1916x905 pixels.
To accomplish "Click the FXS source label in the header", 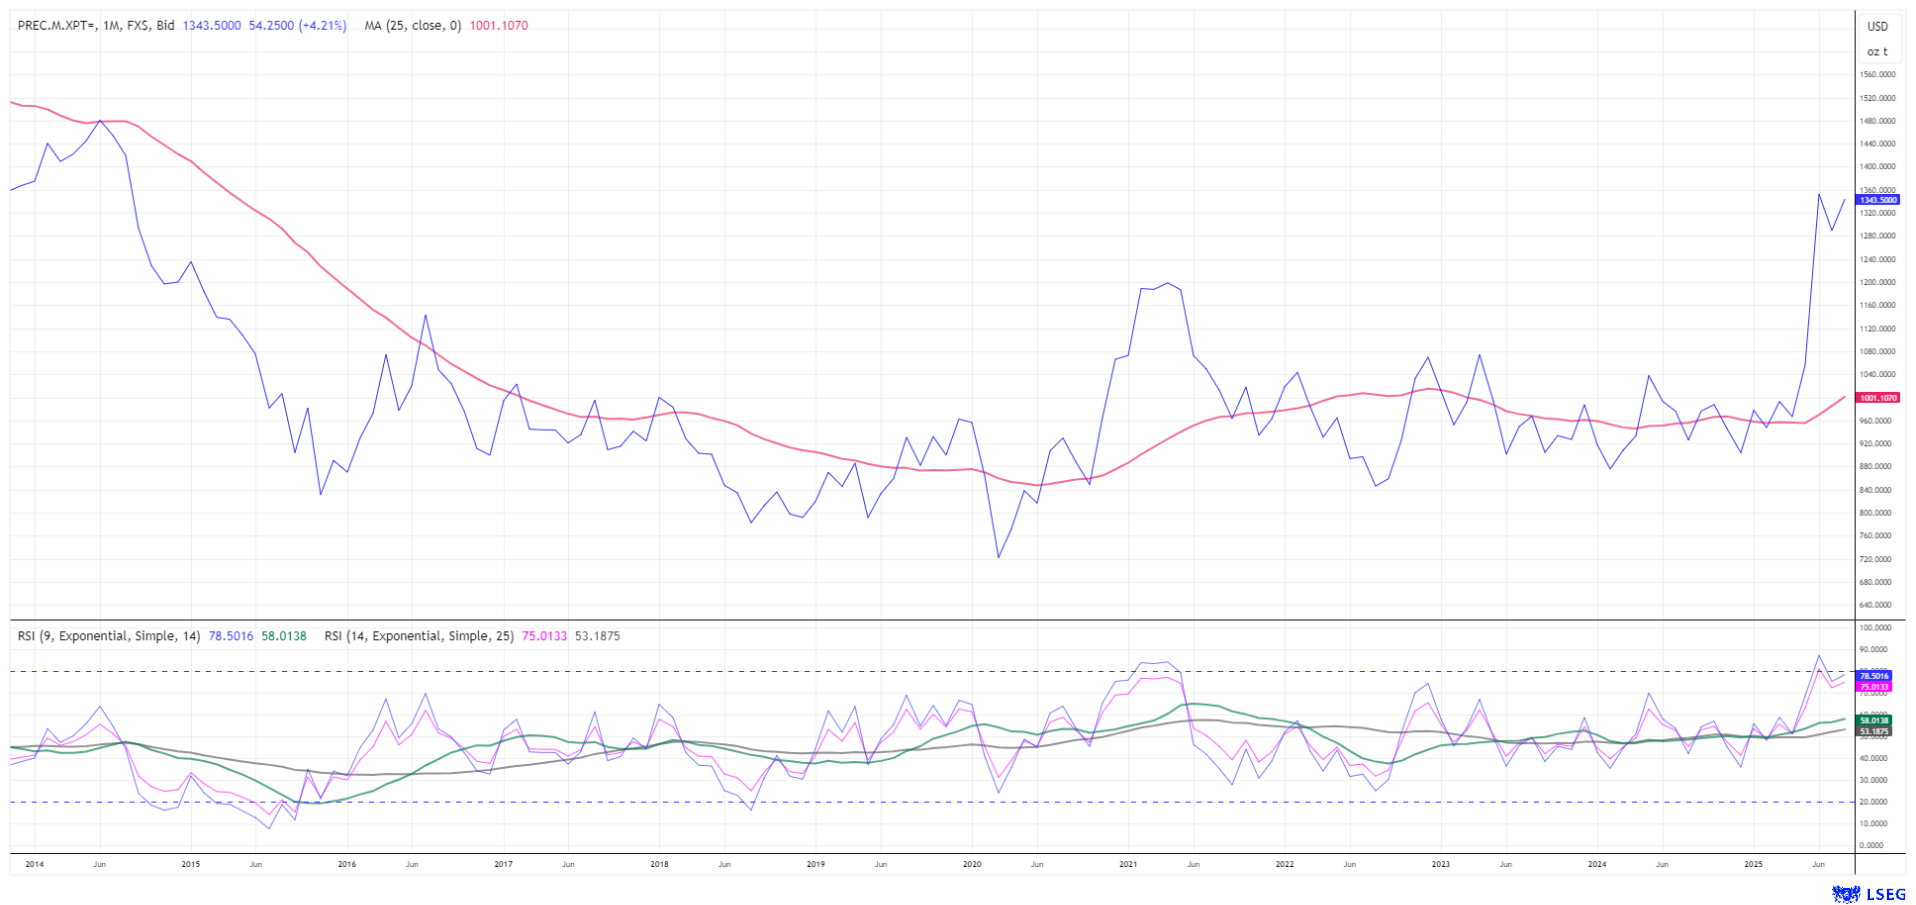I will 138,26.
